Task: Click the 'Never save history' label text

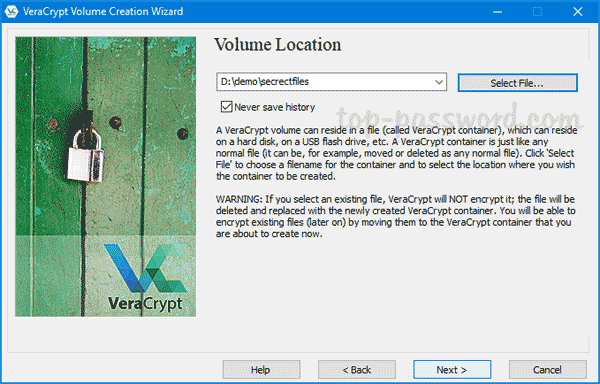Action: pyautogui.click(x=274, y=107)
